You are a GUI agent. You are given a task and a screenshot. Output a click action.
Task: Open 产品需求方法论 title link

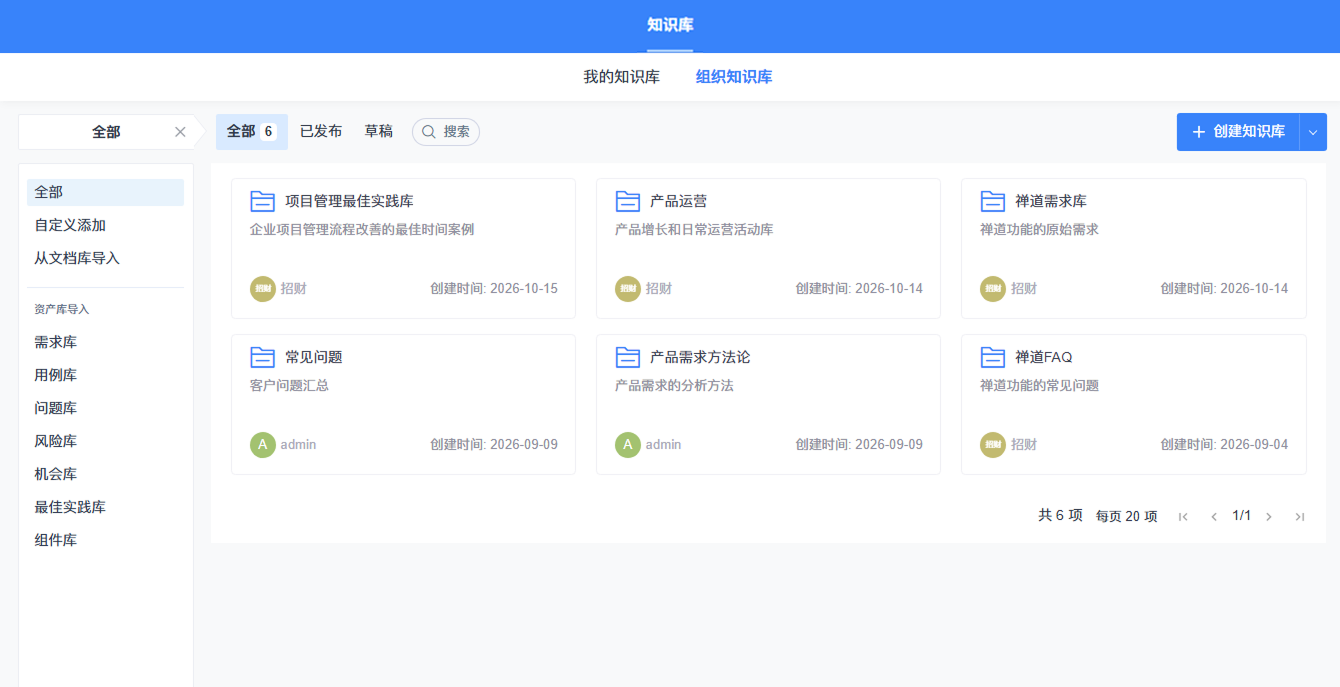[700, 357]
